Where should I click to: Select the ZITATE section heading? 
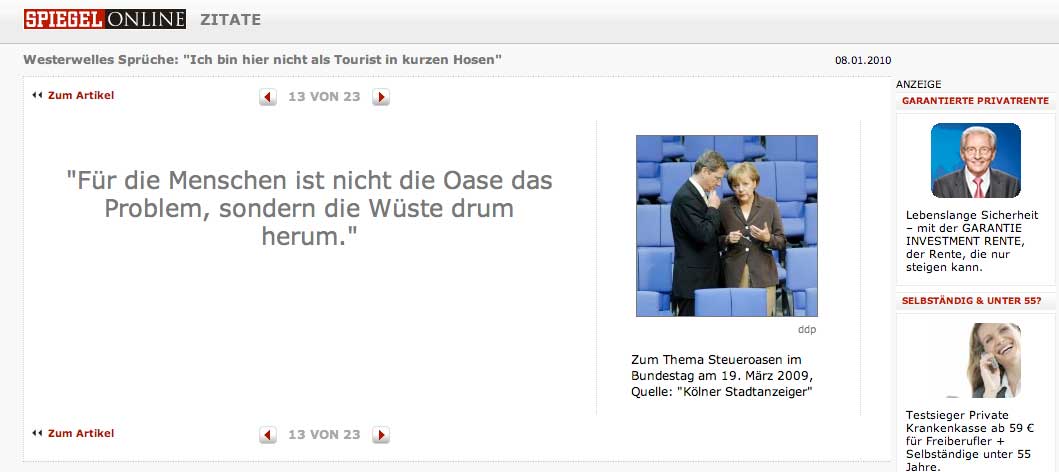(230, 20)
